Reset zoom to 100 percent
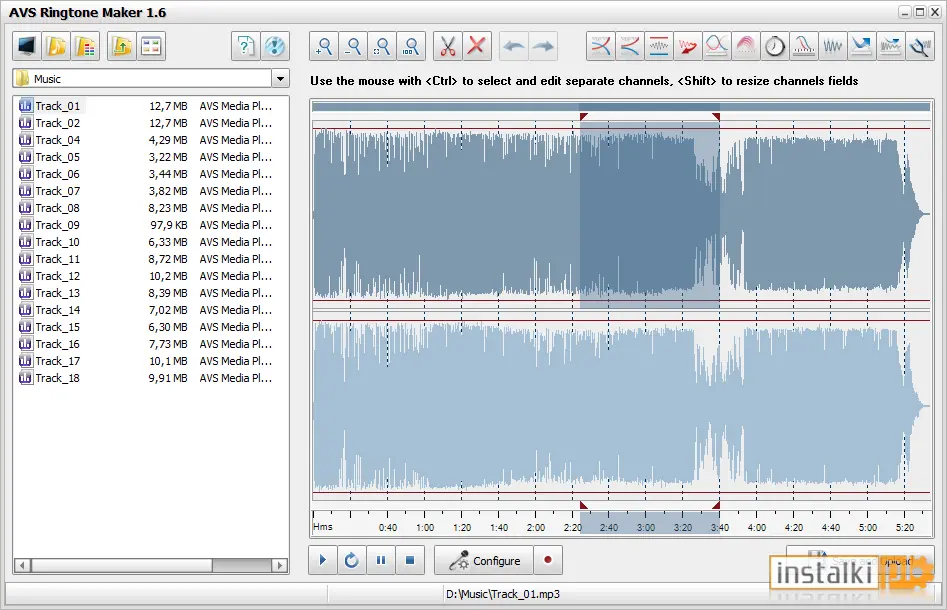947x610 pixels. coord(411,47)
